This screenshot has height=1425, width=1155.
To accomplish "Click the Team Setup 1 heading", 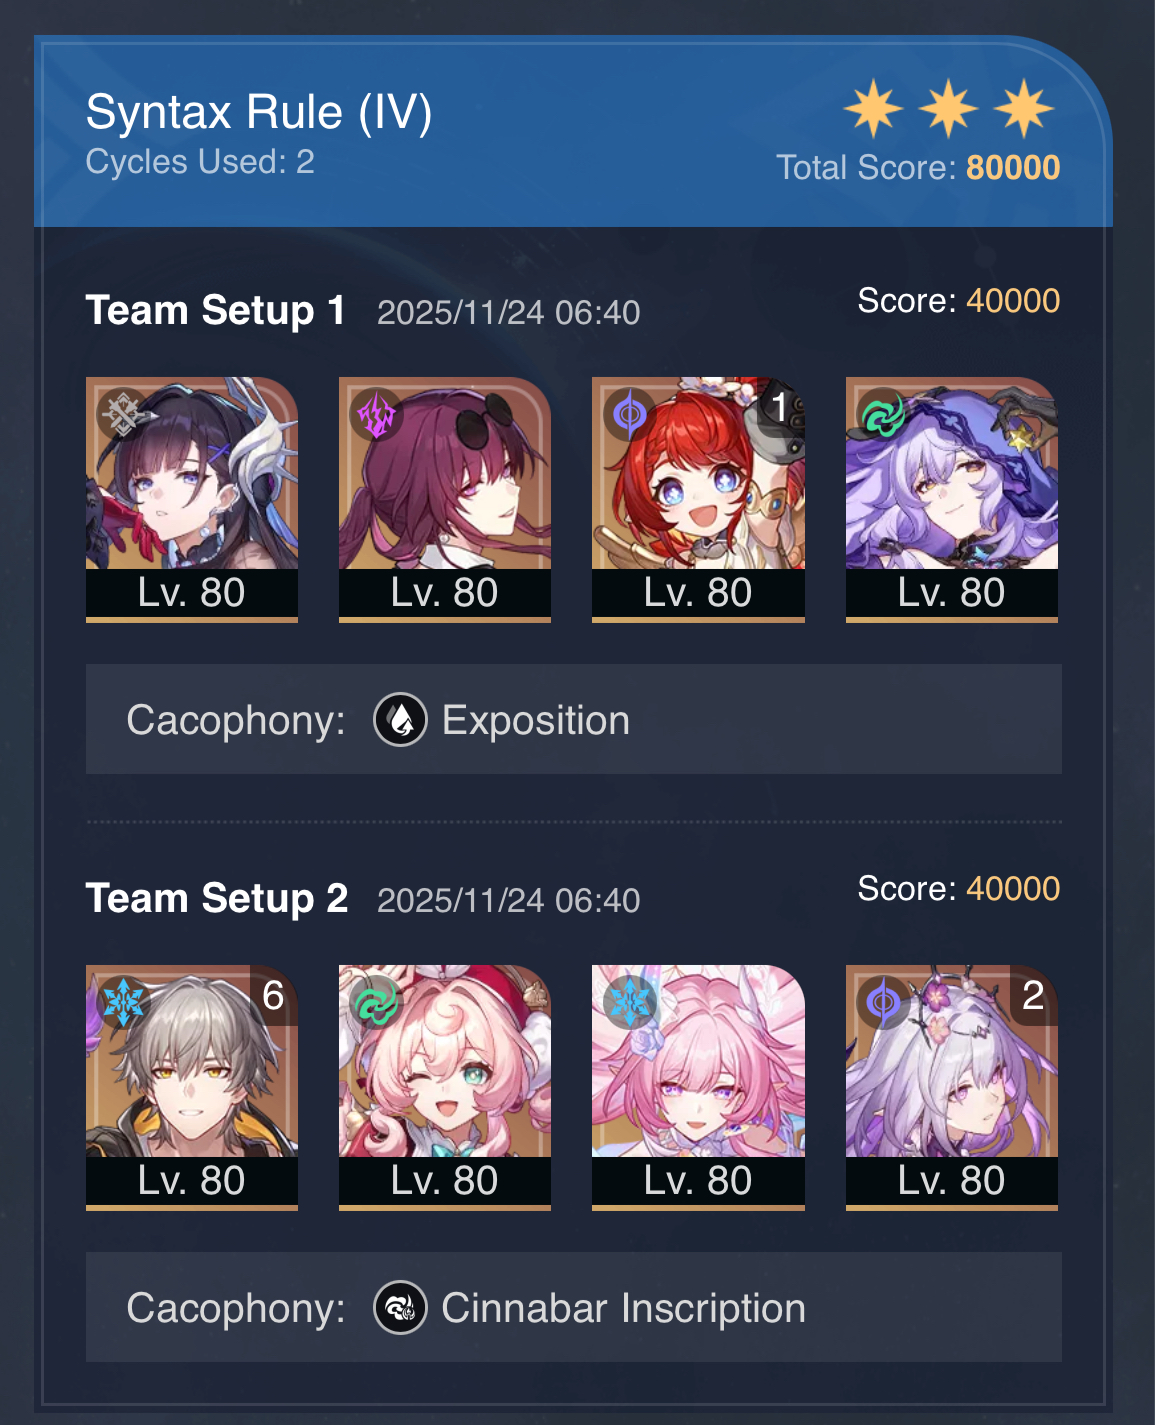I will pyautogui.click(x=215, y=310).
